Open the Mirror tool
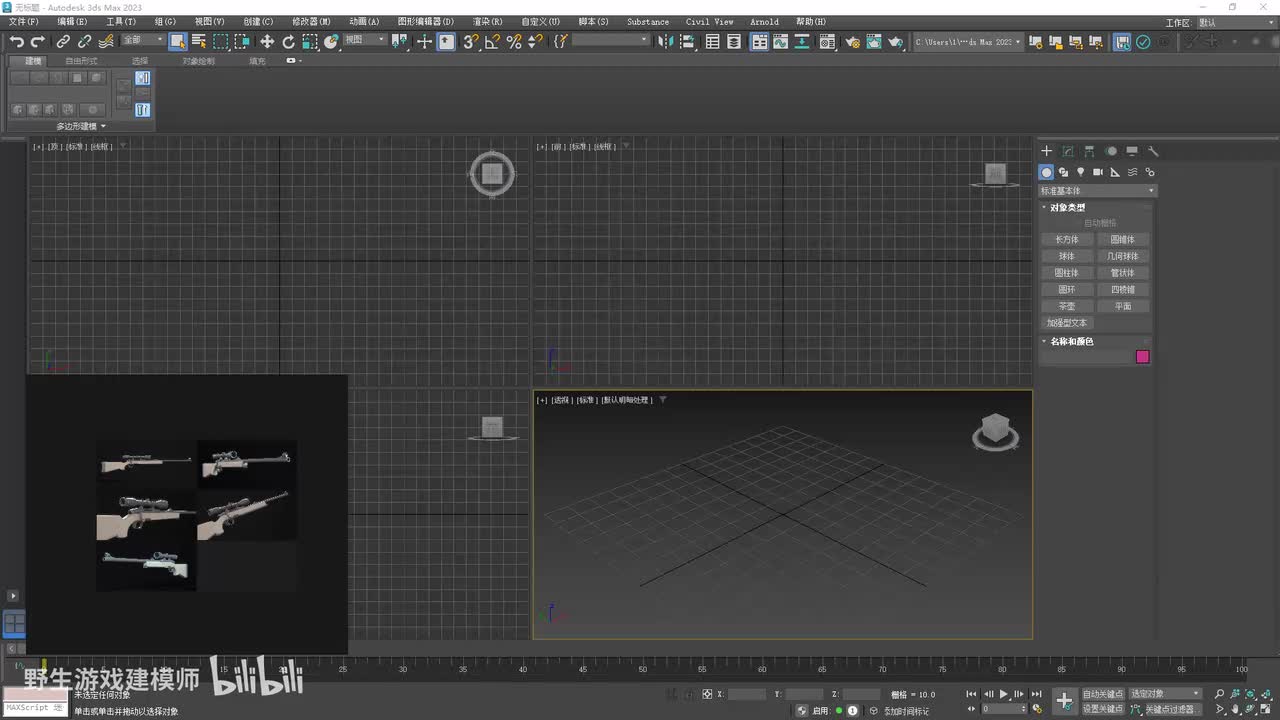1280x720 pixels. point(666,41)
